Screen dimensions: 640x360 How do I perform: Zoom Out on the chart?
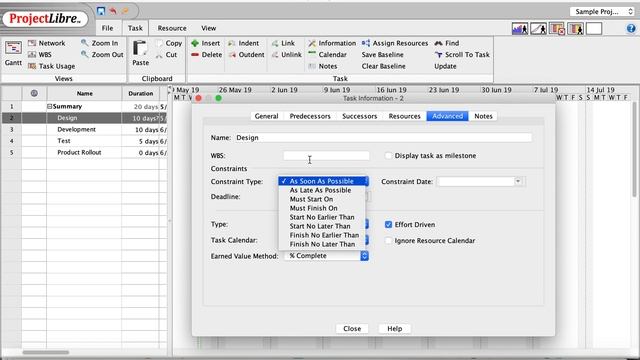point(102,54)
